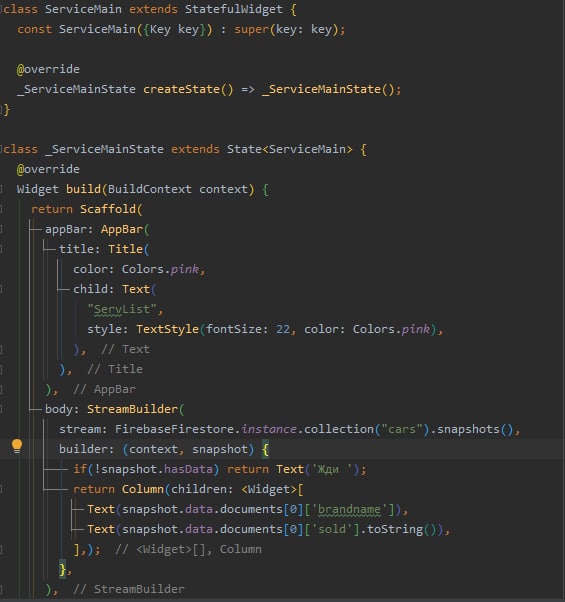This screenshot has width=565, height=602.
Task: Click the child: property name
Action: 94,289
